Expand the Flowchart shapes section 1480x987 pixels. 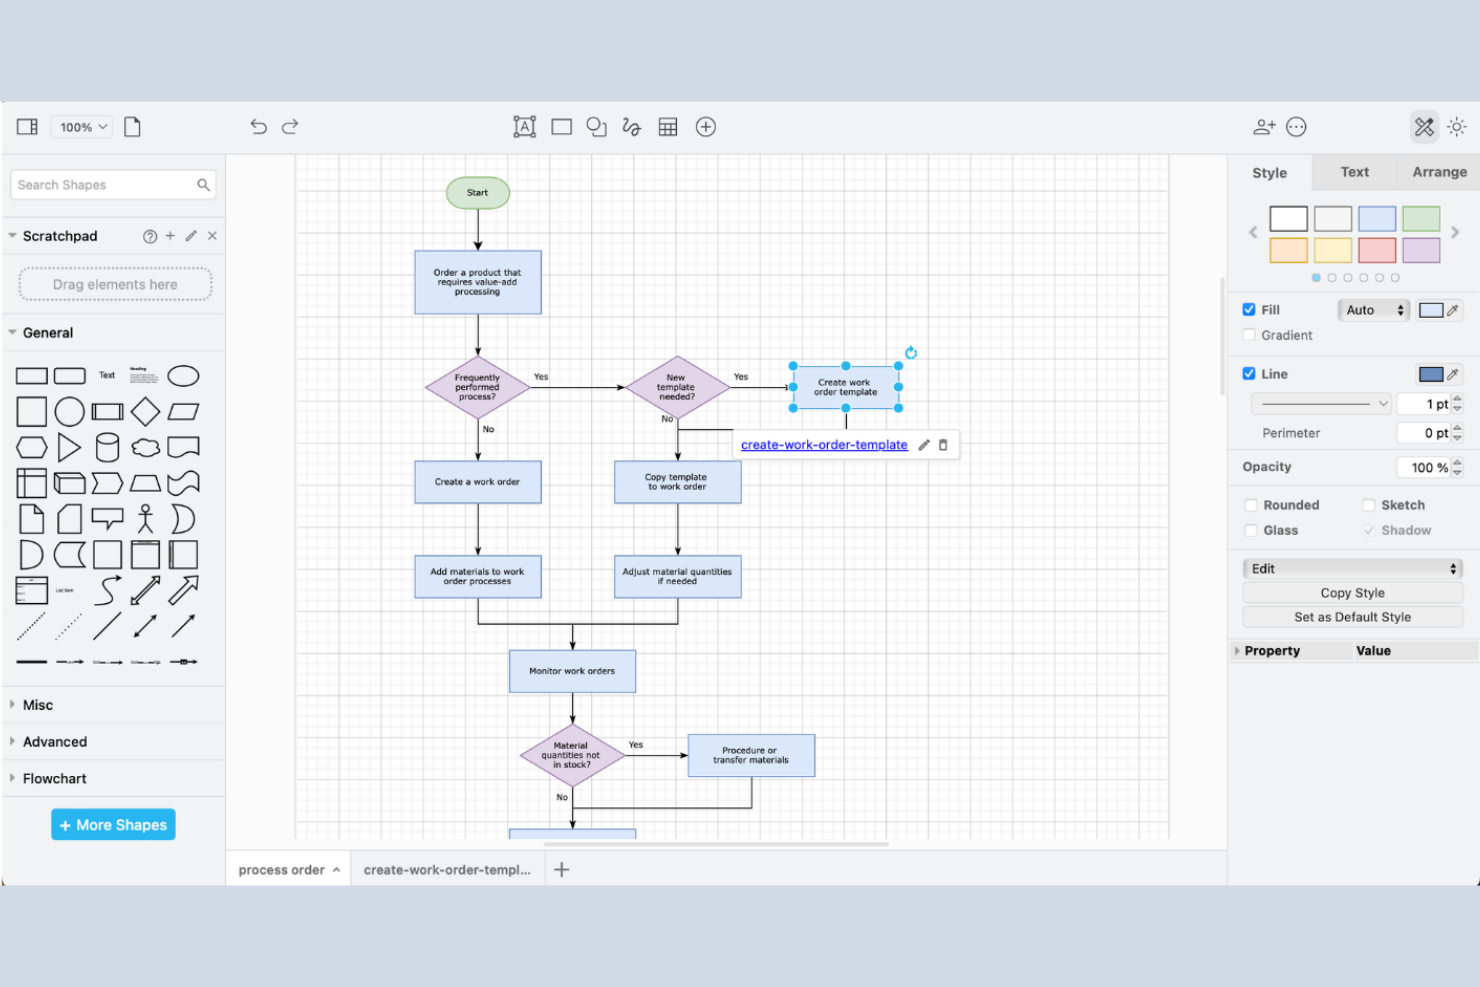click(x=54, y=778)
